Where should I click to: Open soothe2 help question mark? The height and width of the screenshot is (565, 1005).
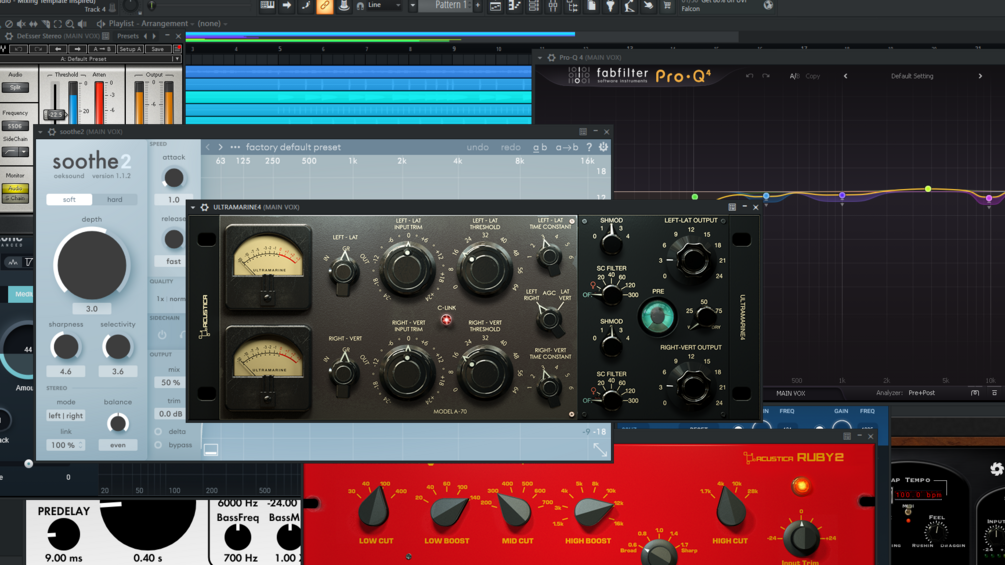click(589, 147)
